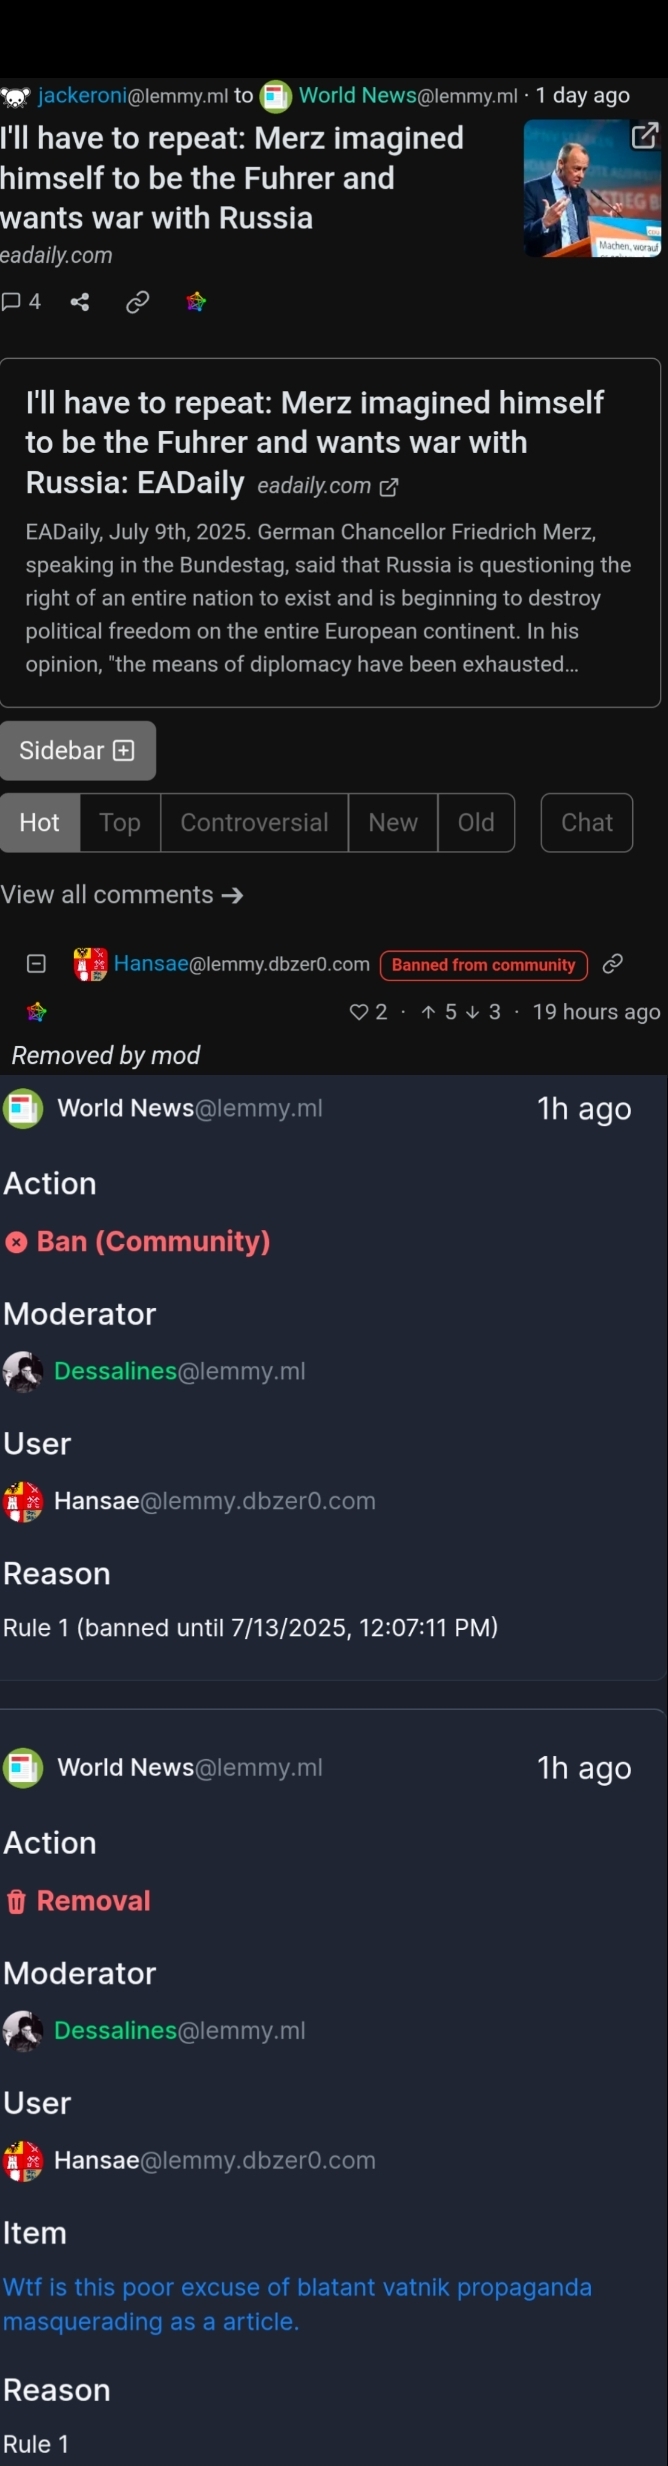Choose the Old sort option

click(476, 822)
